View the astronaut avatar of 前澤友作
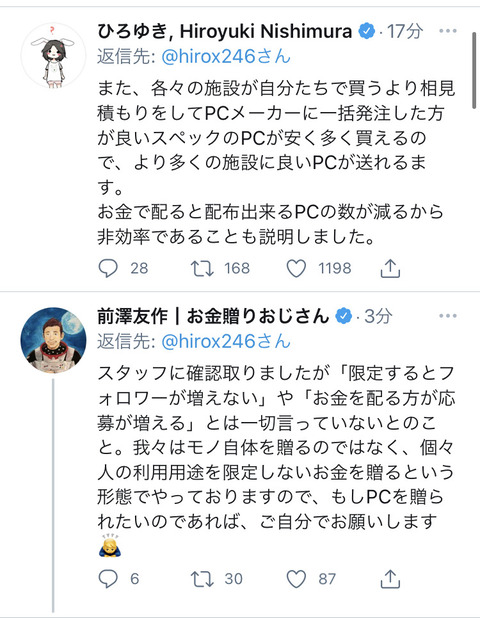The height and width of the screenshot is (618, 480). coord(53,340)
